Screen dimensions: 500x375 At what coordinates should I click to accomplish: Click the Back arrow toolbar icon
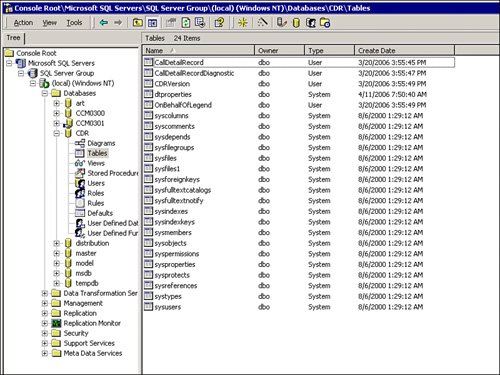point(104,23)
